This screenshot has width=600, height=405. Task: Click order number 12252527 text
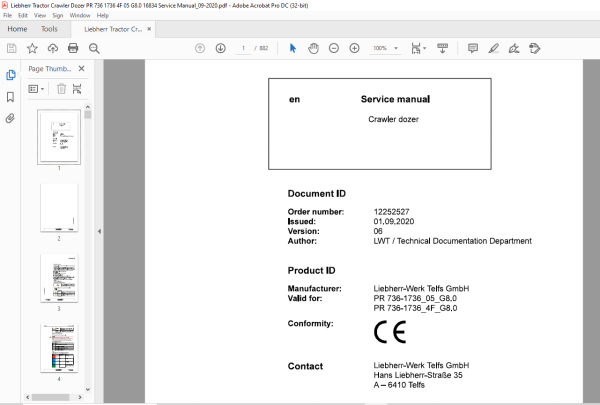[x=391, y=212]
